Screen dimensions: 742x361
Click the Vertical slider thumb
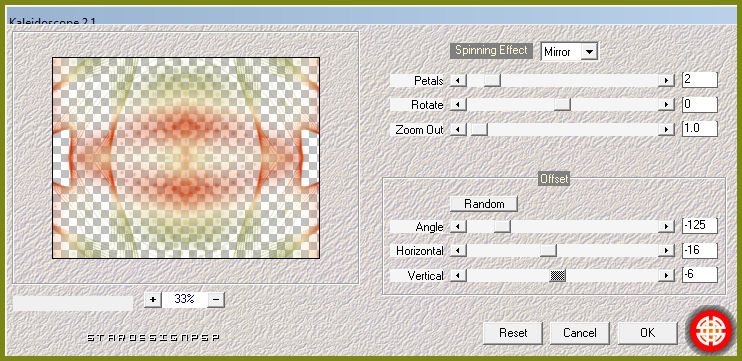click(558, 275)
